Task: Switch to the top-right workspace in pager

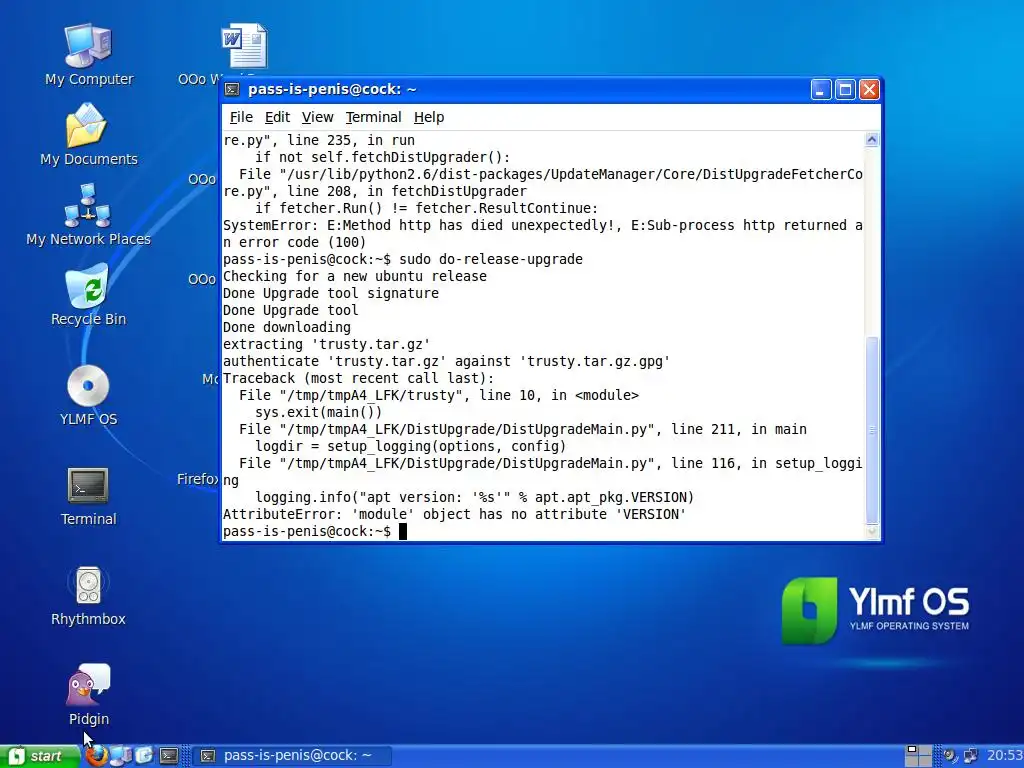Action: [925, 750]
